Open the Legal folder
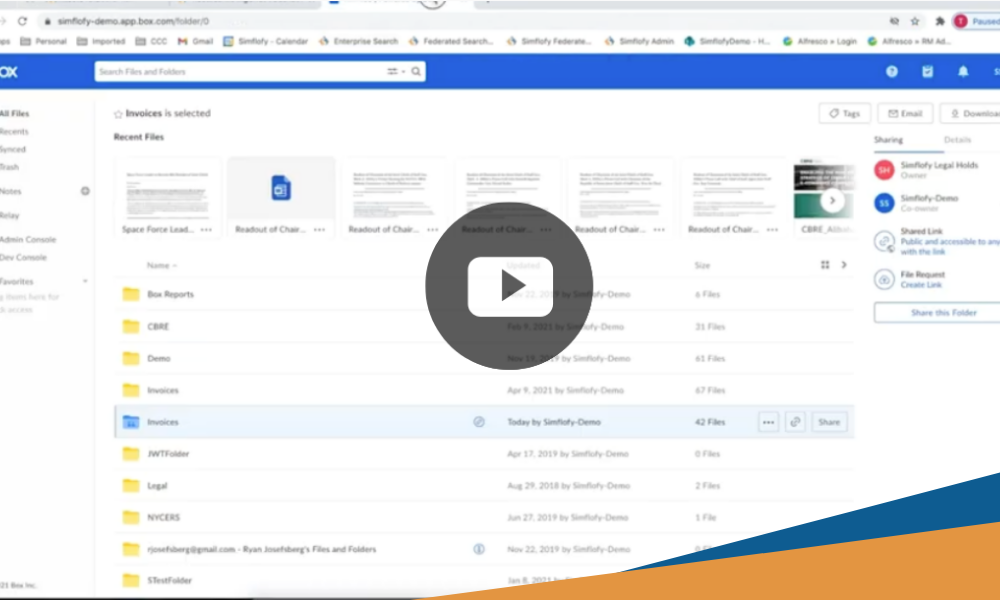This screenshot has width=1000, height=600. [x=157, y=486]
